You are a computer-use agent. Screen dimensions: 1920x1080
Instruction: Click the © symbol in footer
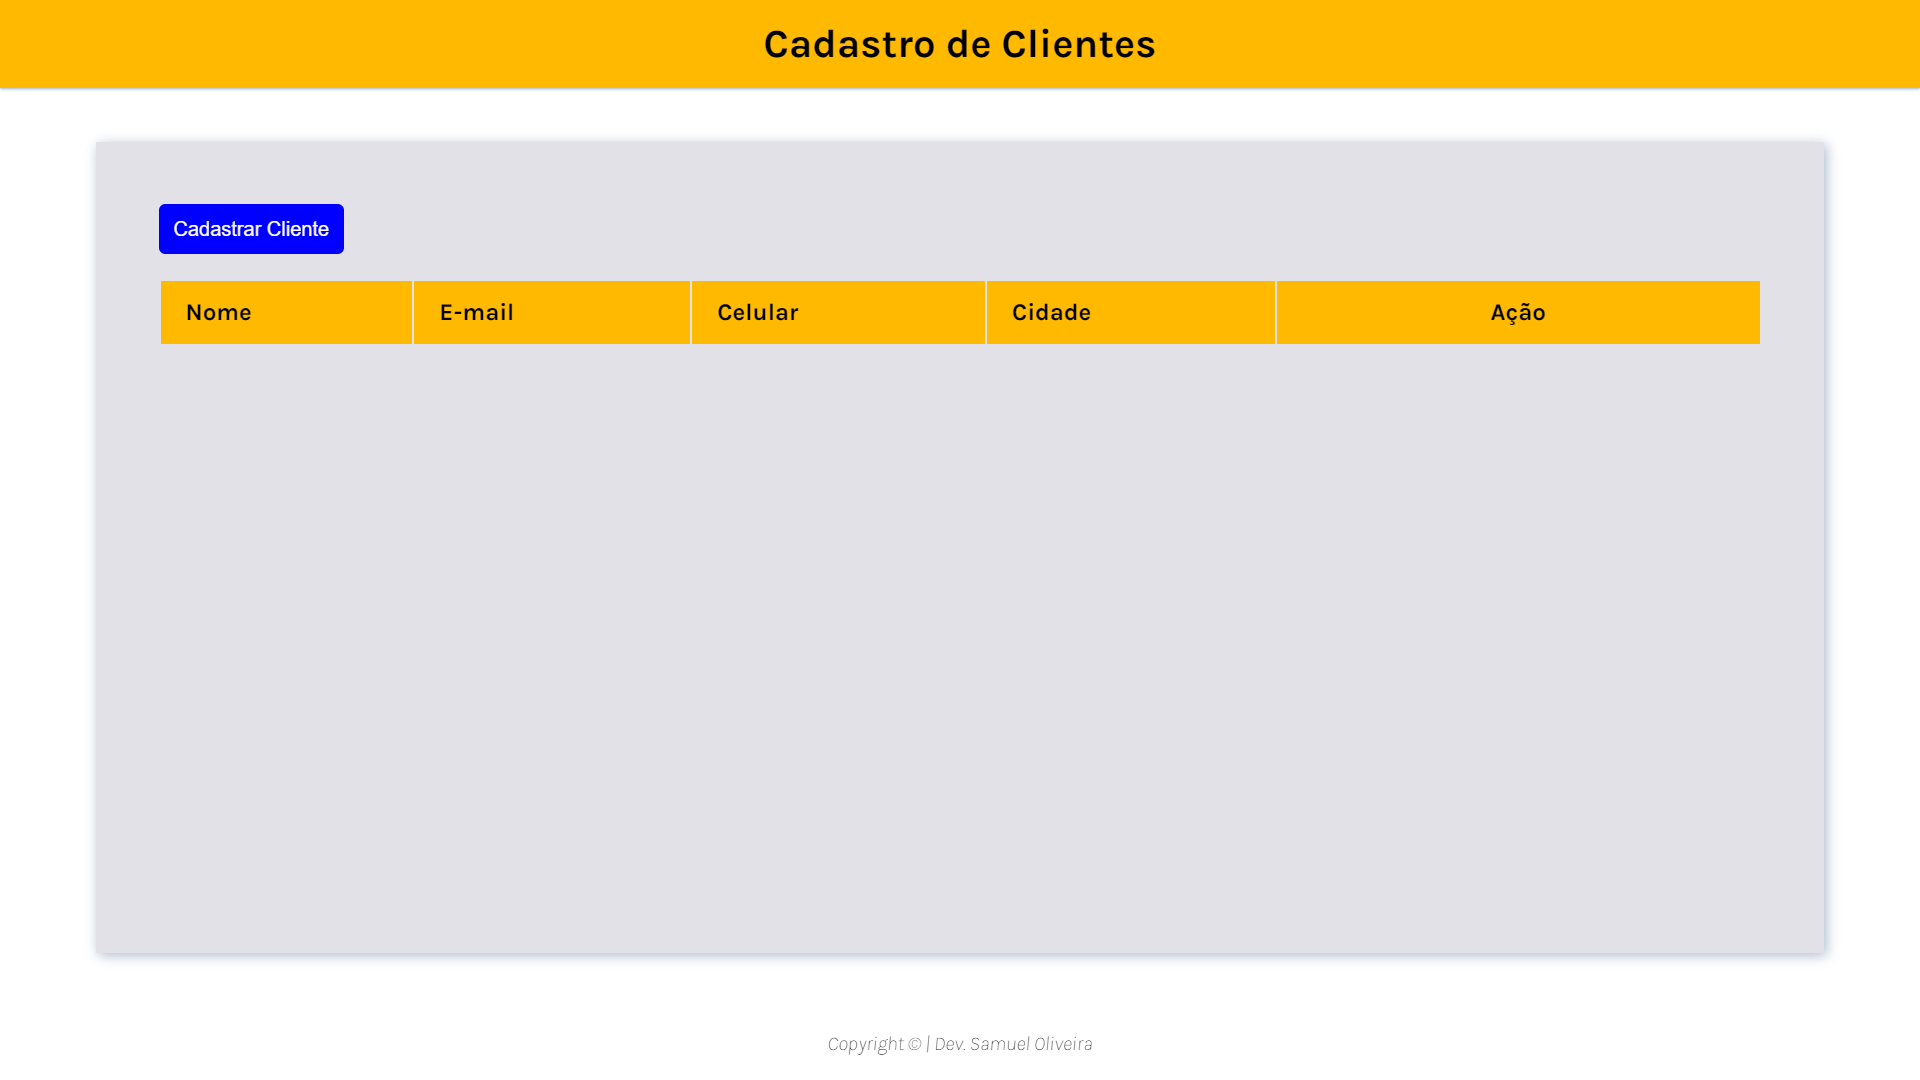tap(914, 1044)
